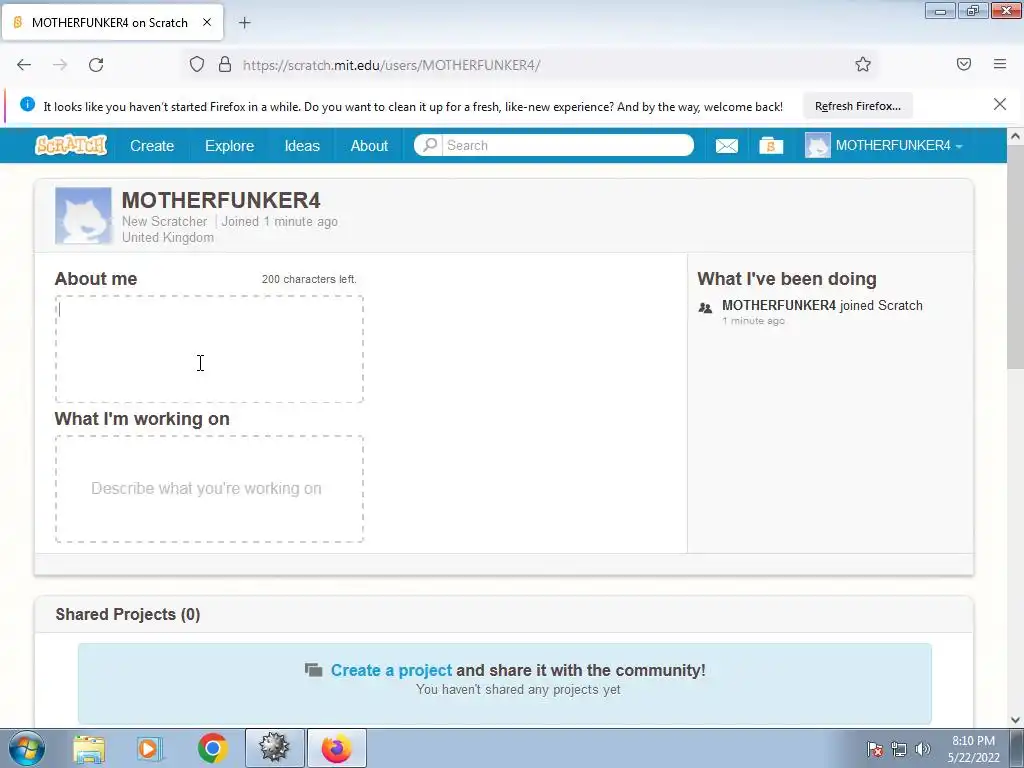Open the Ideas menu item
Screen dimensions: 1024x768
click(302, 146)
